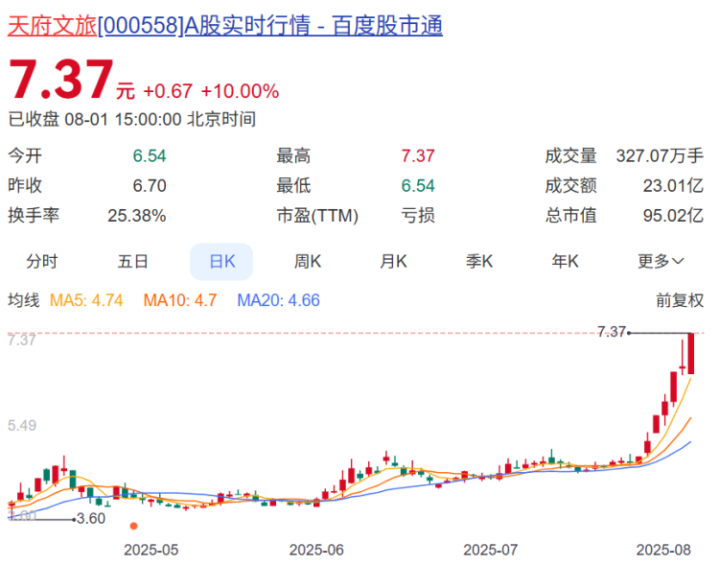Image resolution: width=719 pixels, height=565 pixels.
Task: Click the 最低 value 6.54
Action: click(x=418, y=186)
